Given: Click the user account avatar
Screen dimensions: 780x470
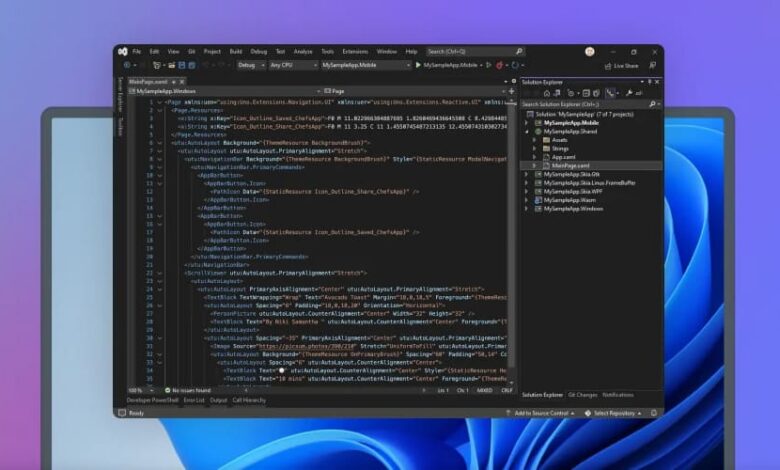Looking at the screenshot, I should tap(589, 52).
